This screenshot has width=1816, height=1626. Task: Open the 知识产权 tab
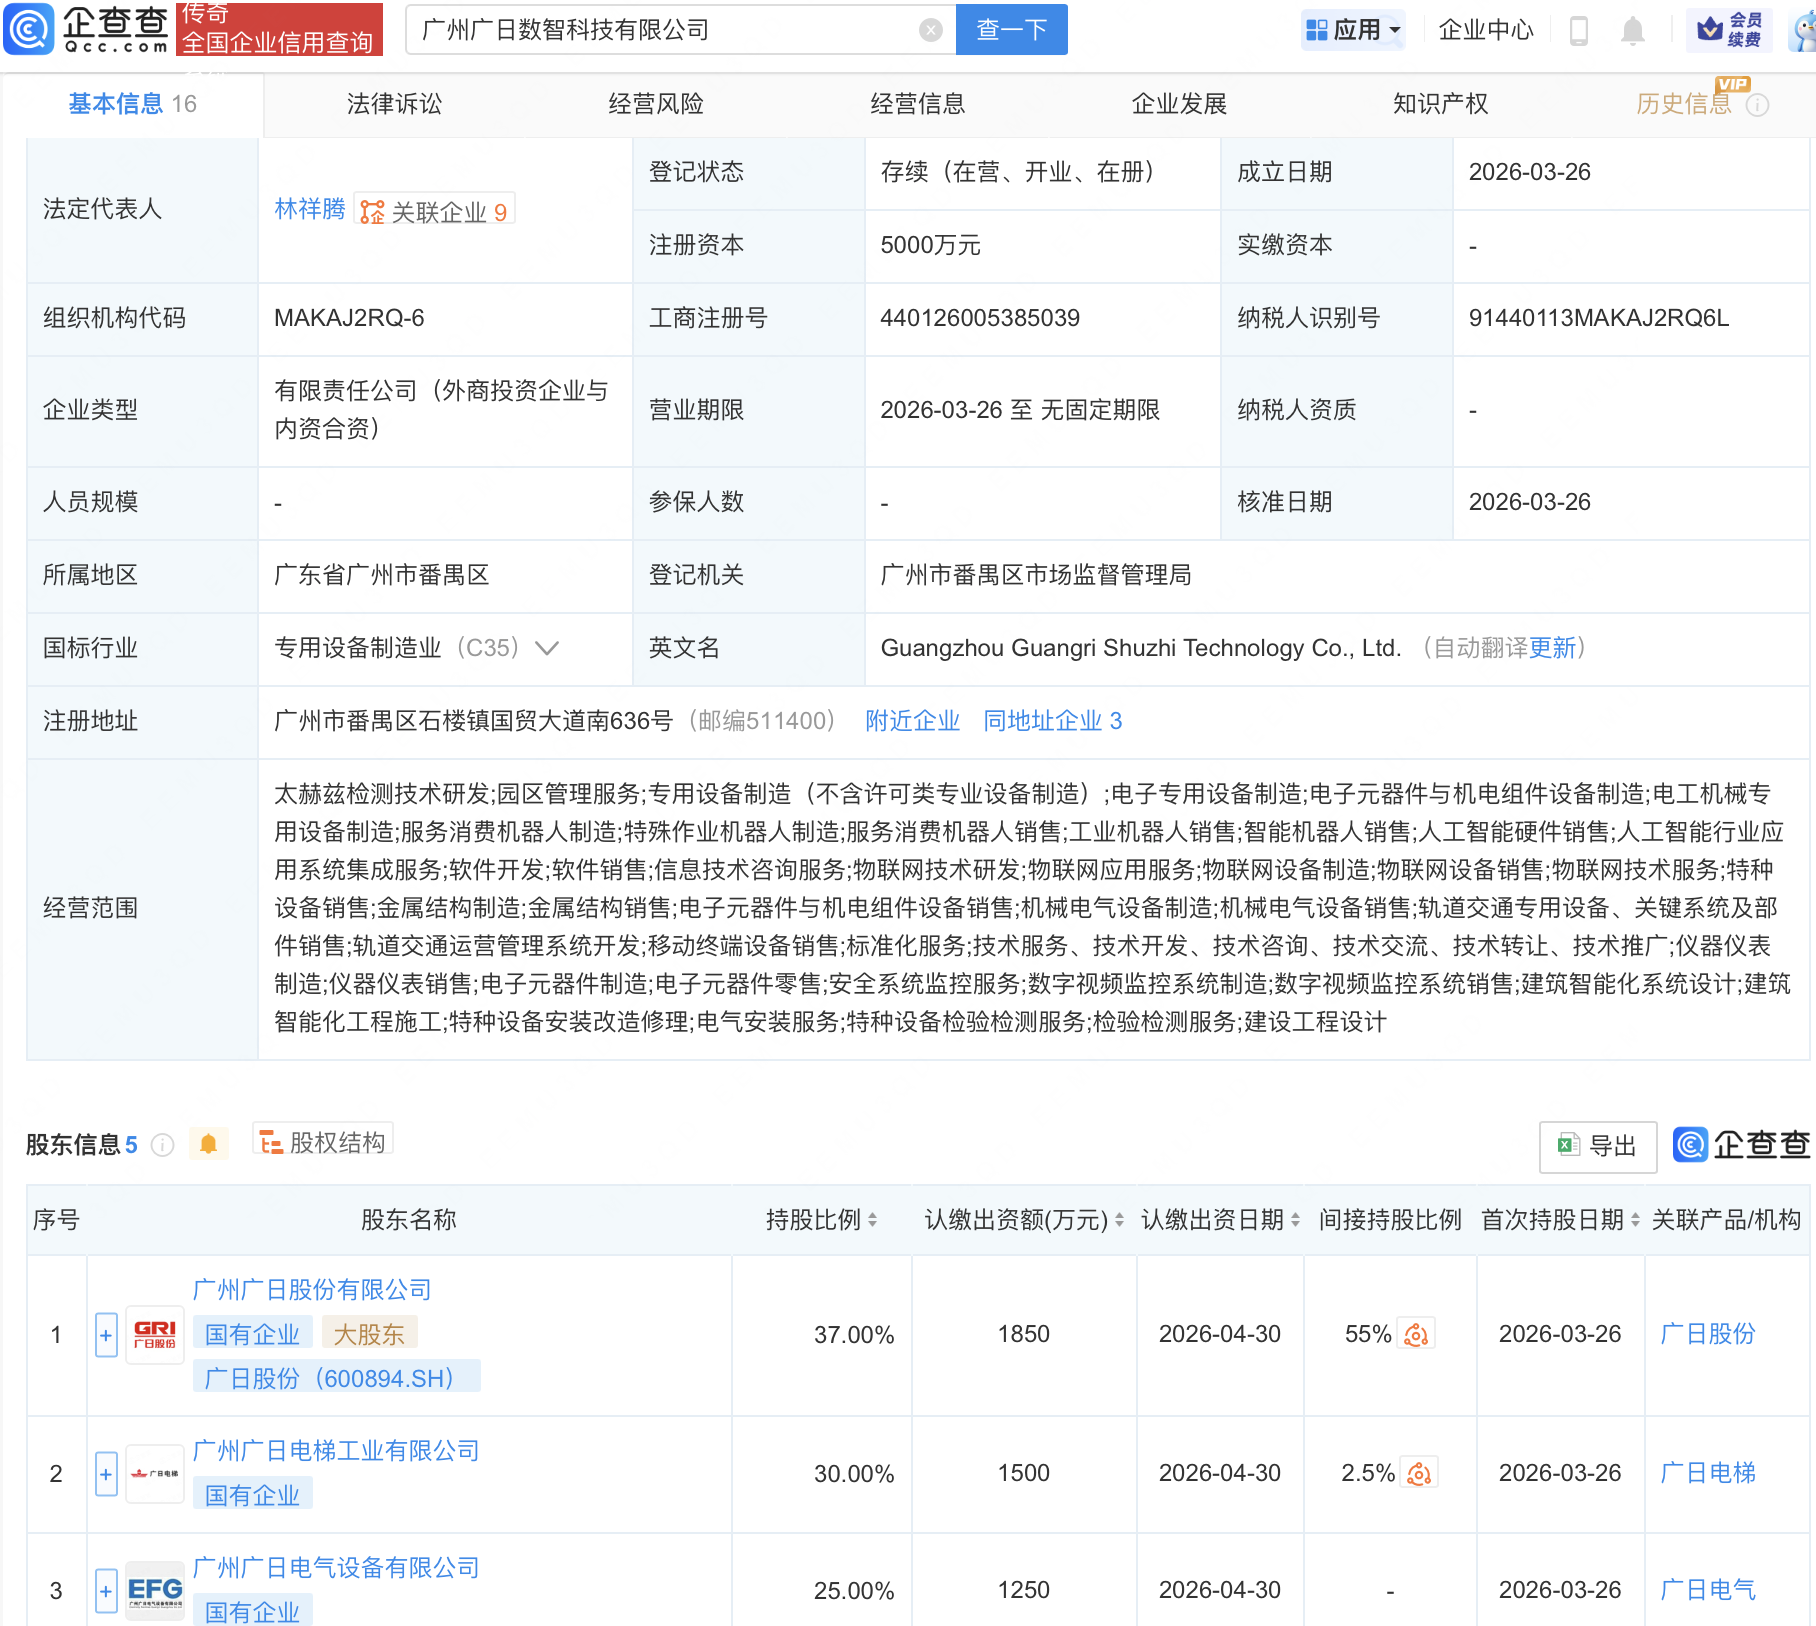(x=1440, y=103)
